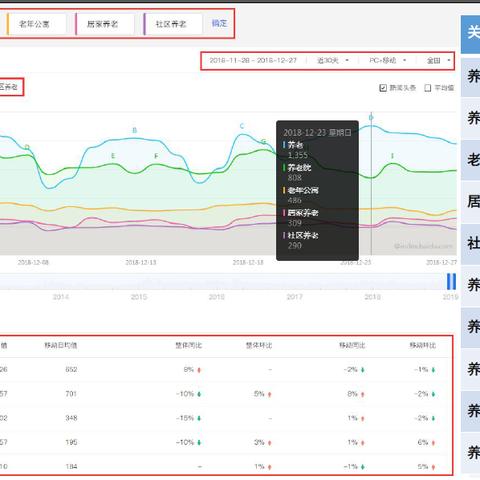Screen dimensions: 480x480
Task: Click the green down arrow beside -15%
Action: tap(199, 418)
